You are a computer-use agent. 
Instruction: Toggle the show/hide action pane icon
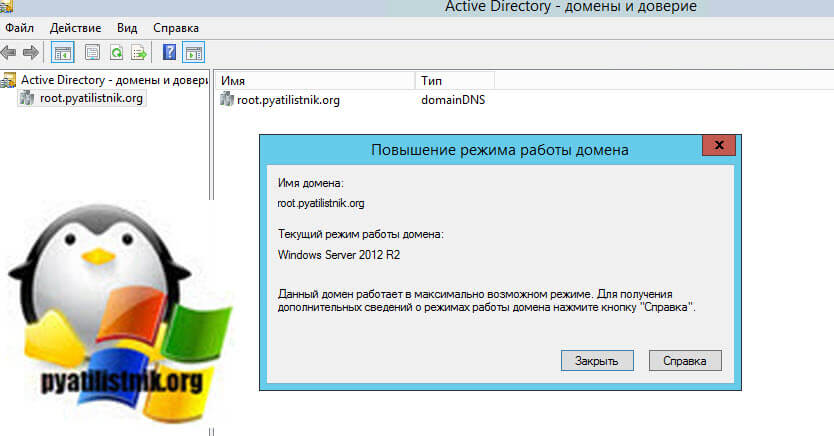(194, 53)
